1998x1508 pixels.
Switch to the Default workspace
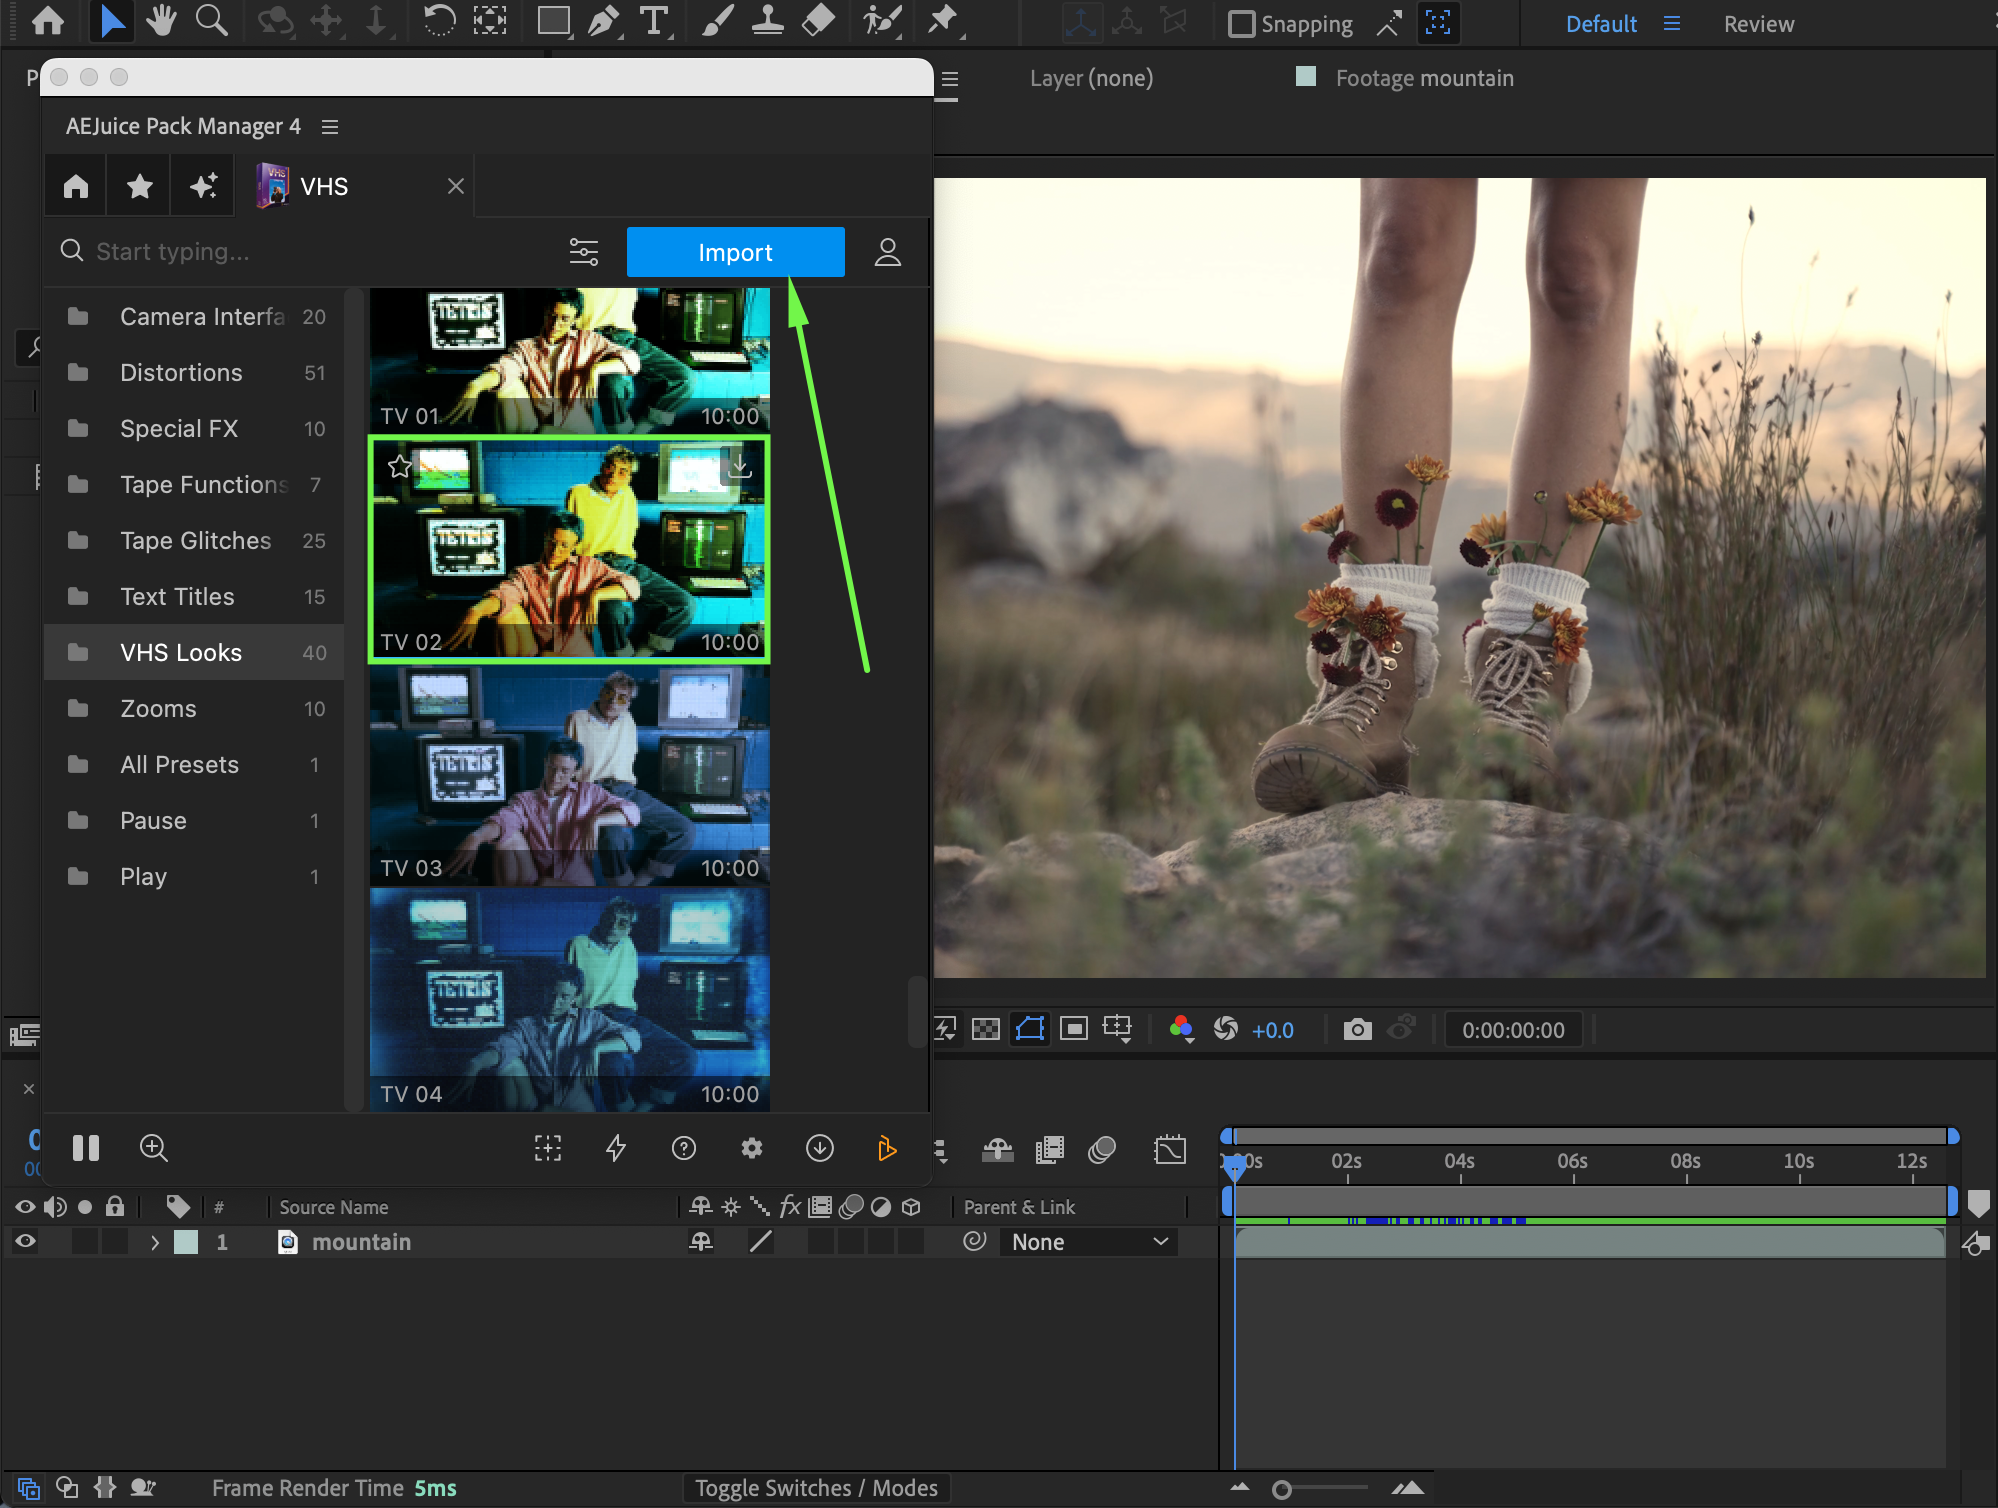(1601, 24)
